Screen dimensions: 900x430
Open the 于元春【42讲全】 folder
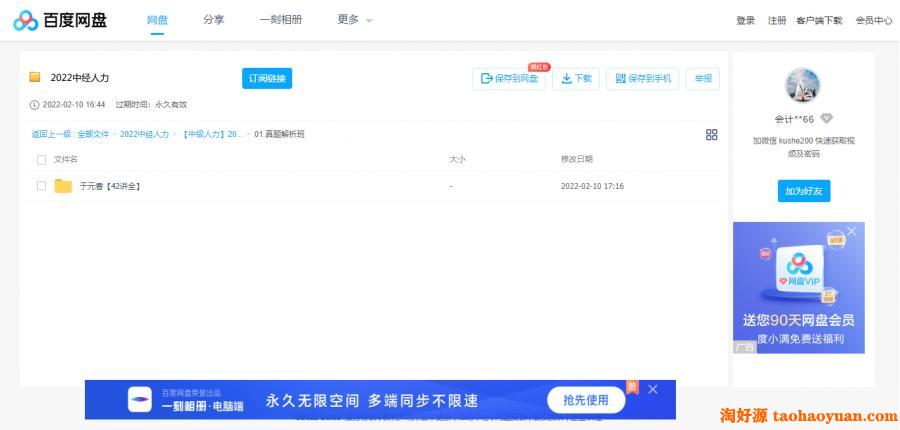109,186
